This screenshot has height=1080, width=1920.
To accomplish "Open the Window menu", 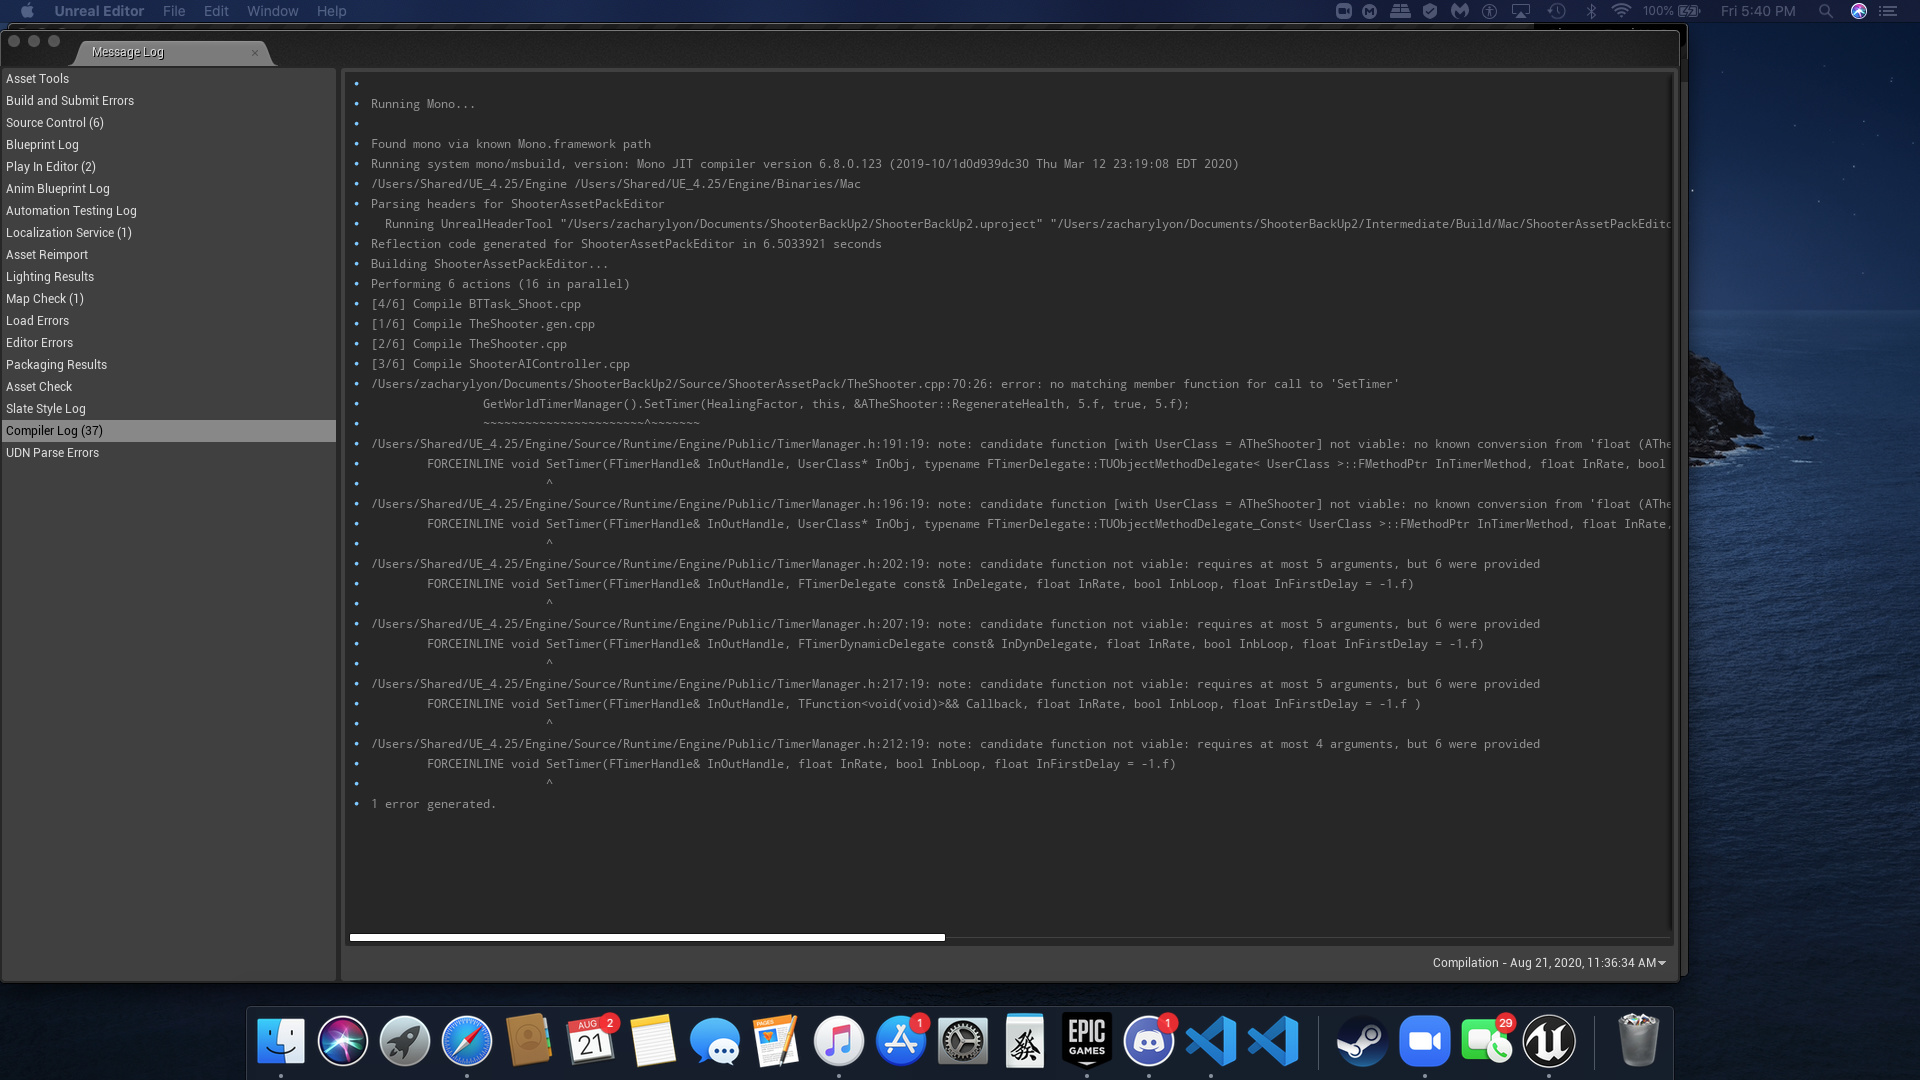I will (272, 11).
